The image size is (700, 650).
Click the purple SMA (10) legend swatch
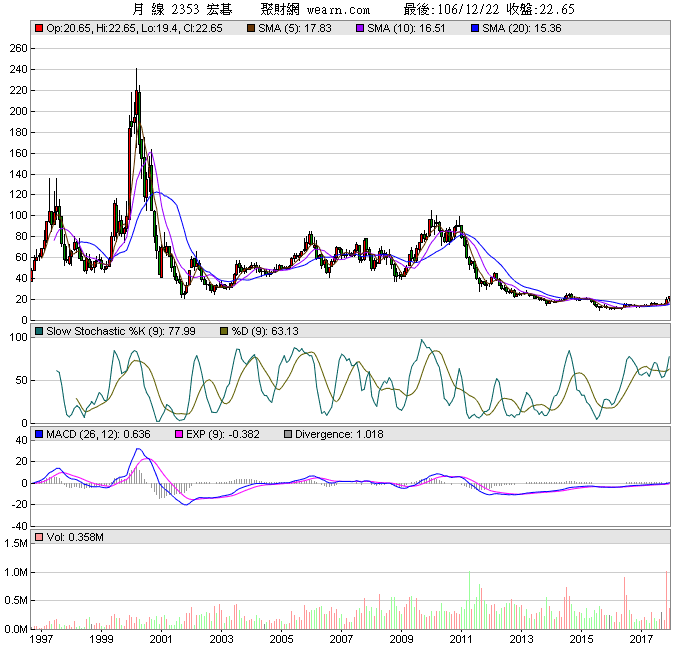pyautogui.click(x=360, y=28)
